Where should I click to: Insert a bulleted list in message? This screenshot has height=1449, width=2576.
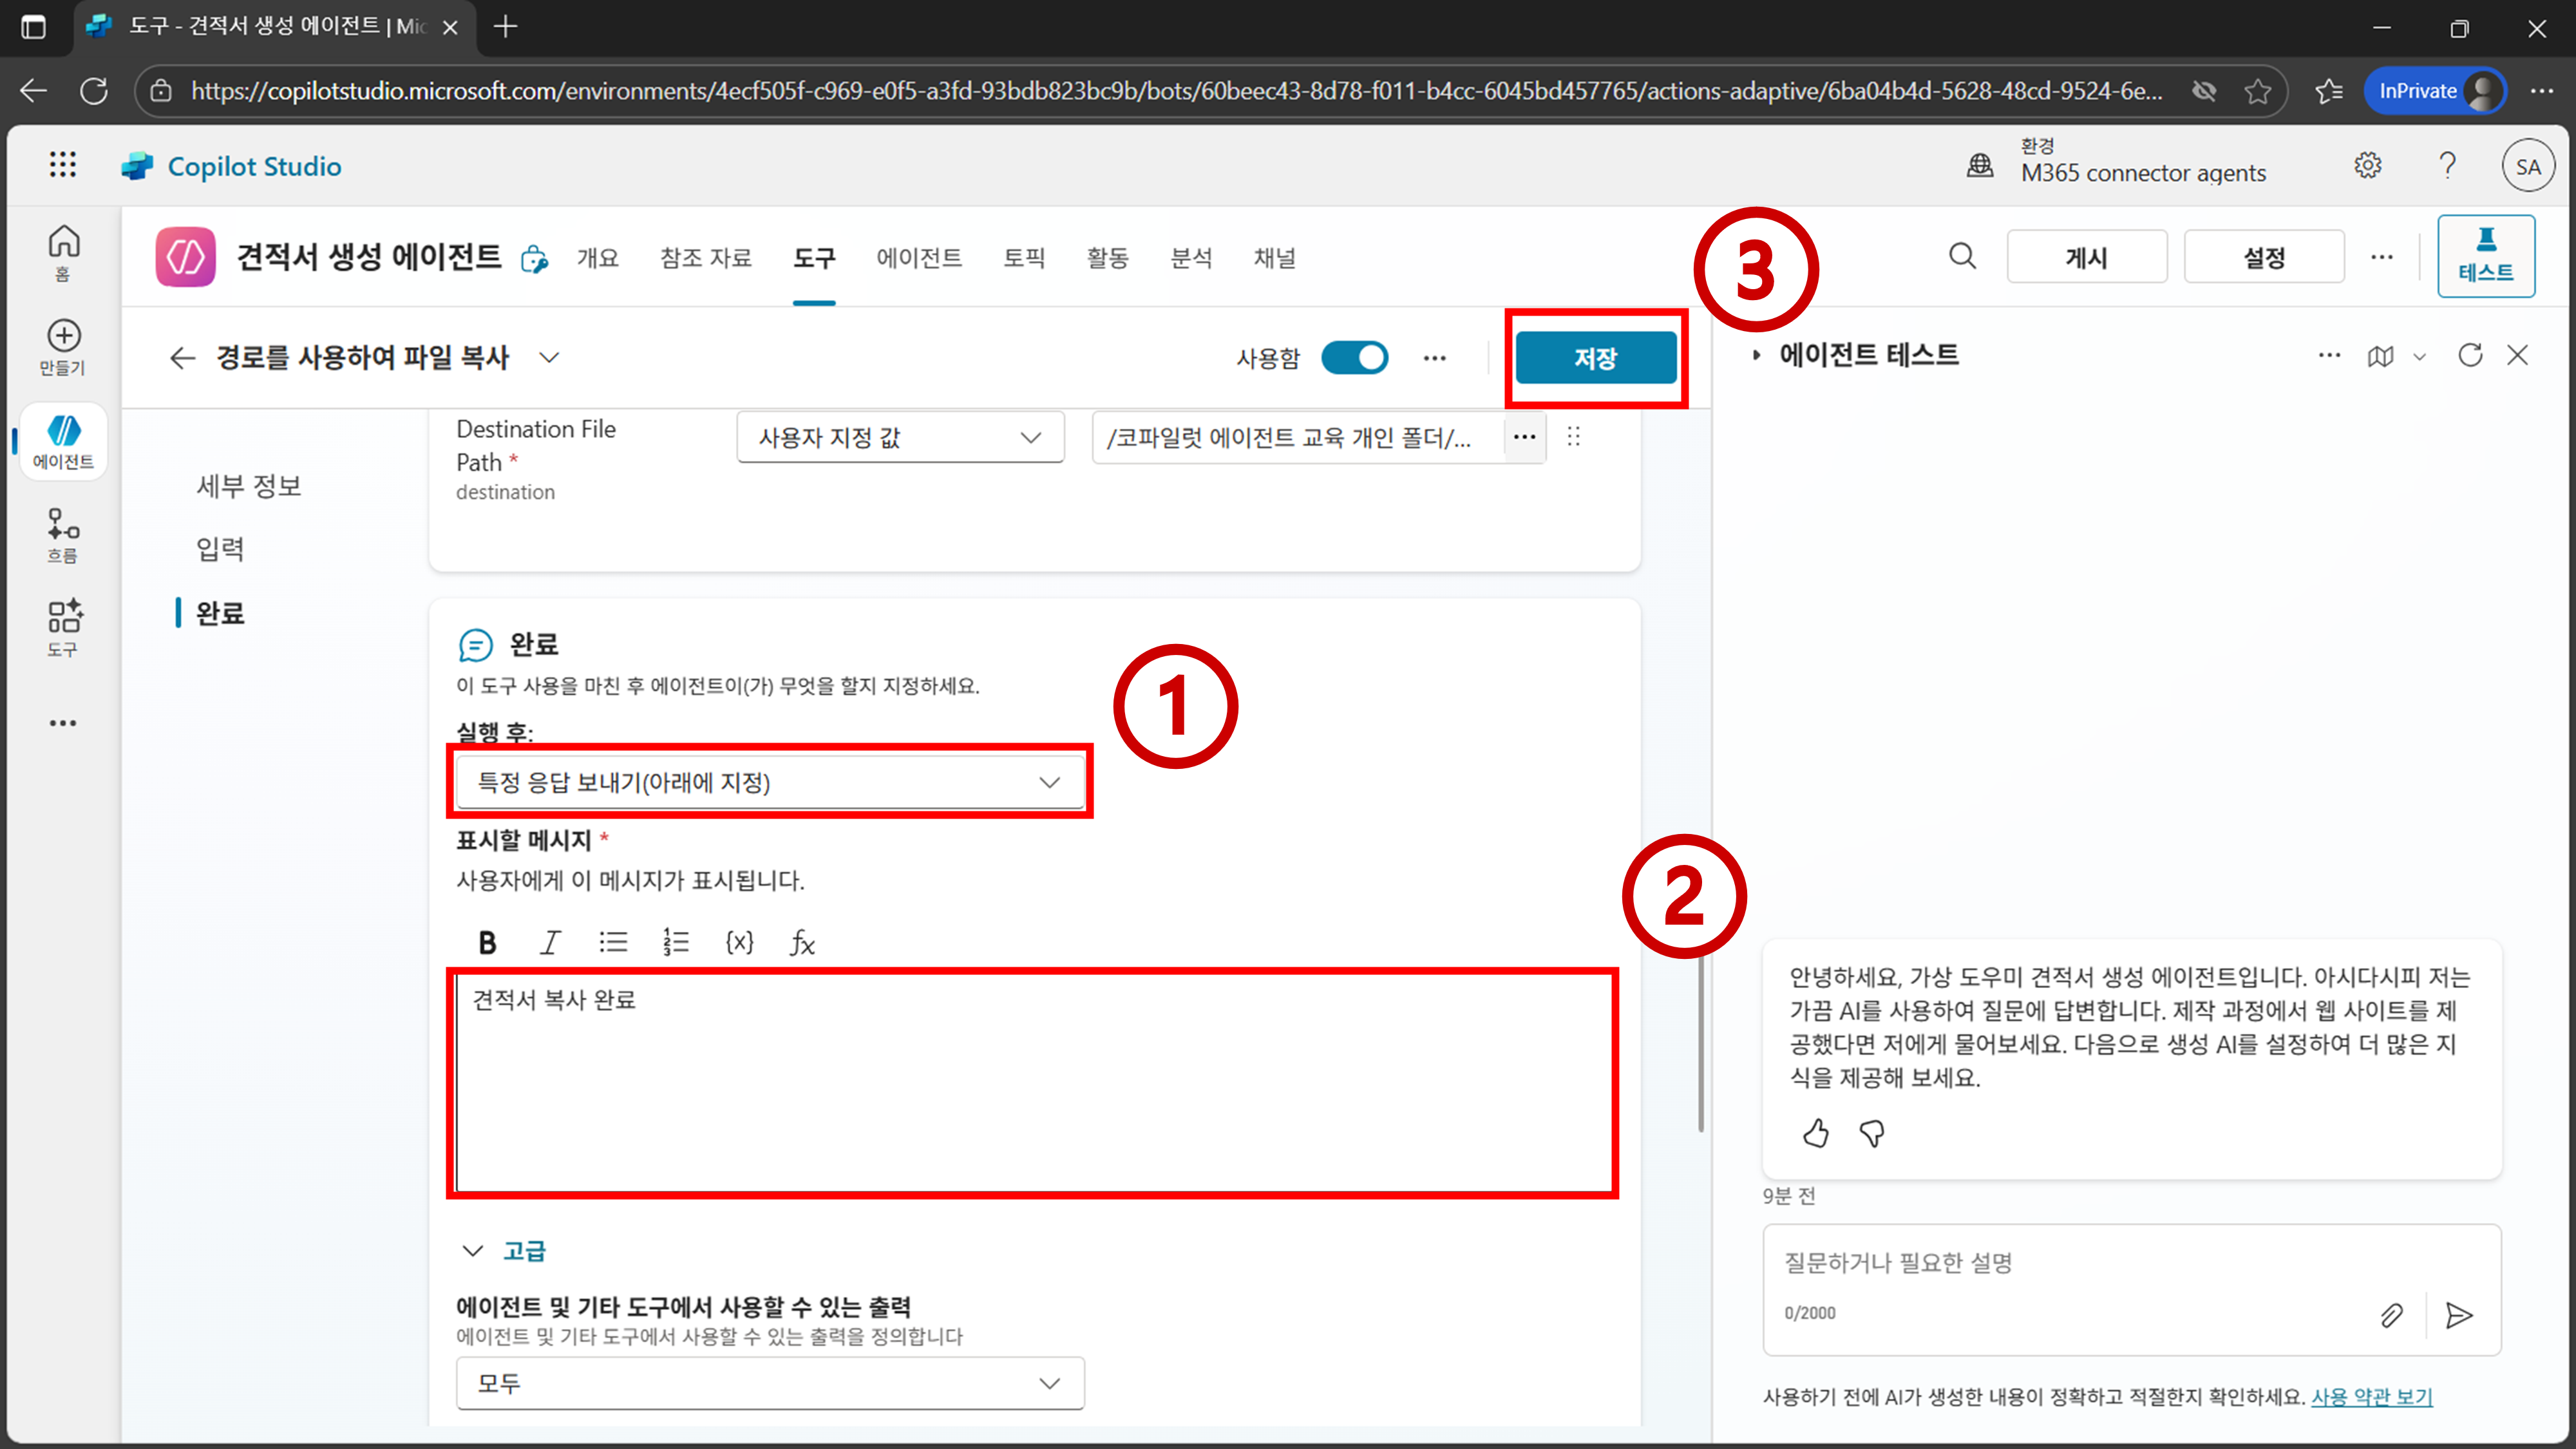tap(613, 942)
